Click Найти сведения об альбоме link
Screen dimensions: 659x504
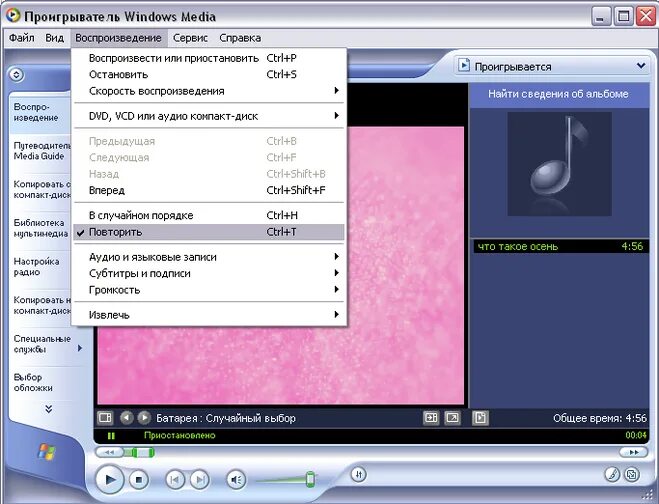click(x=558, y=94)
